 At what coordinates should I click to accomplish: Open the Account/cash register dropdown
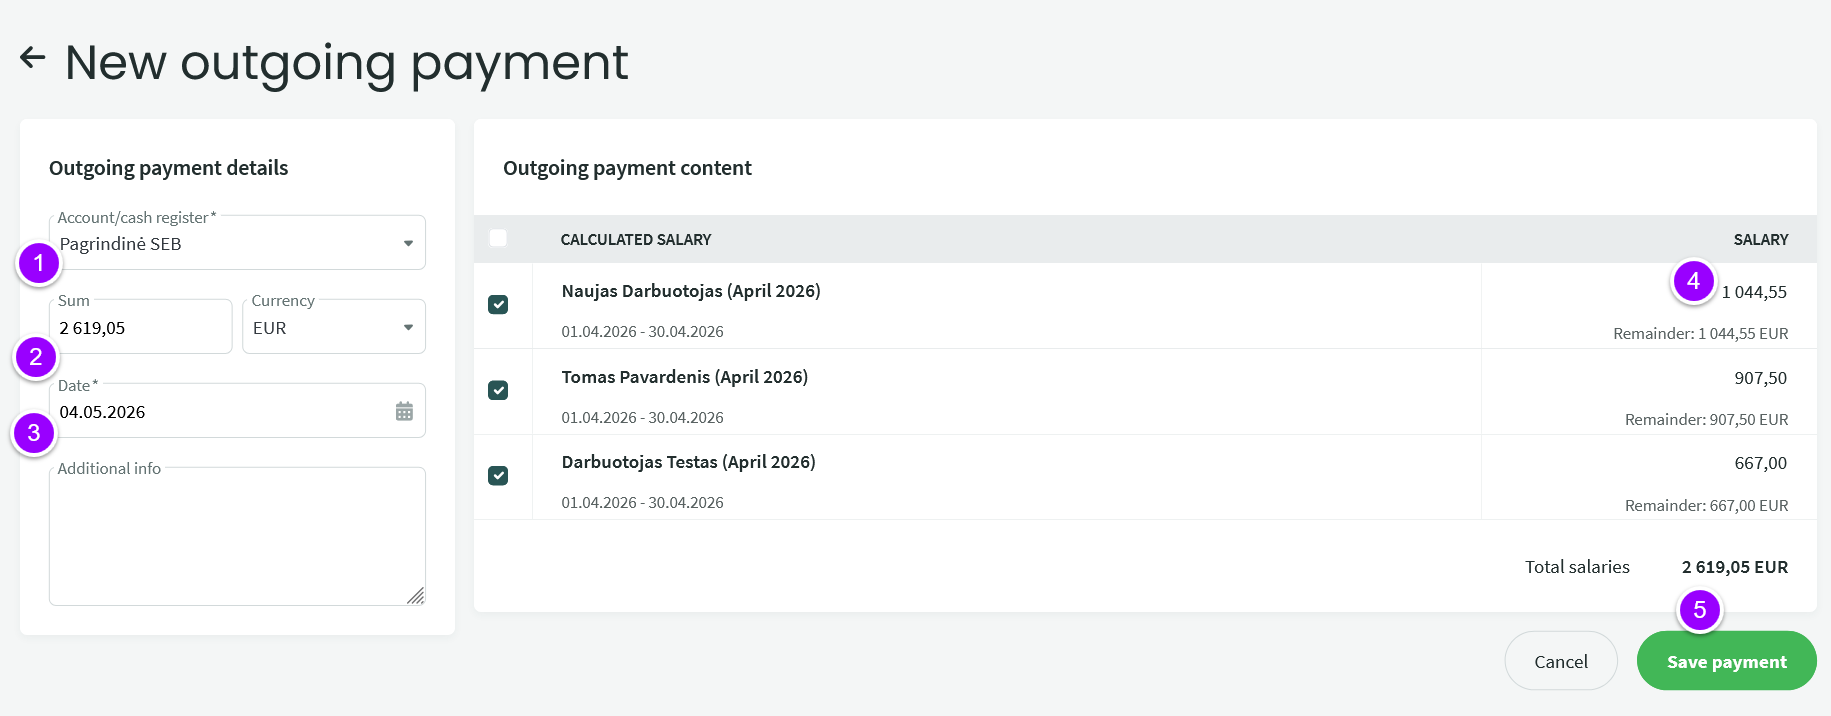[x=237, y=243]
